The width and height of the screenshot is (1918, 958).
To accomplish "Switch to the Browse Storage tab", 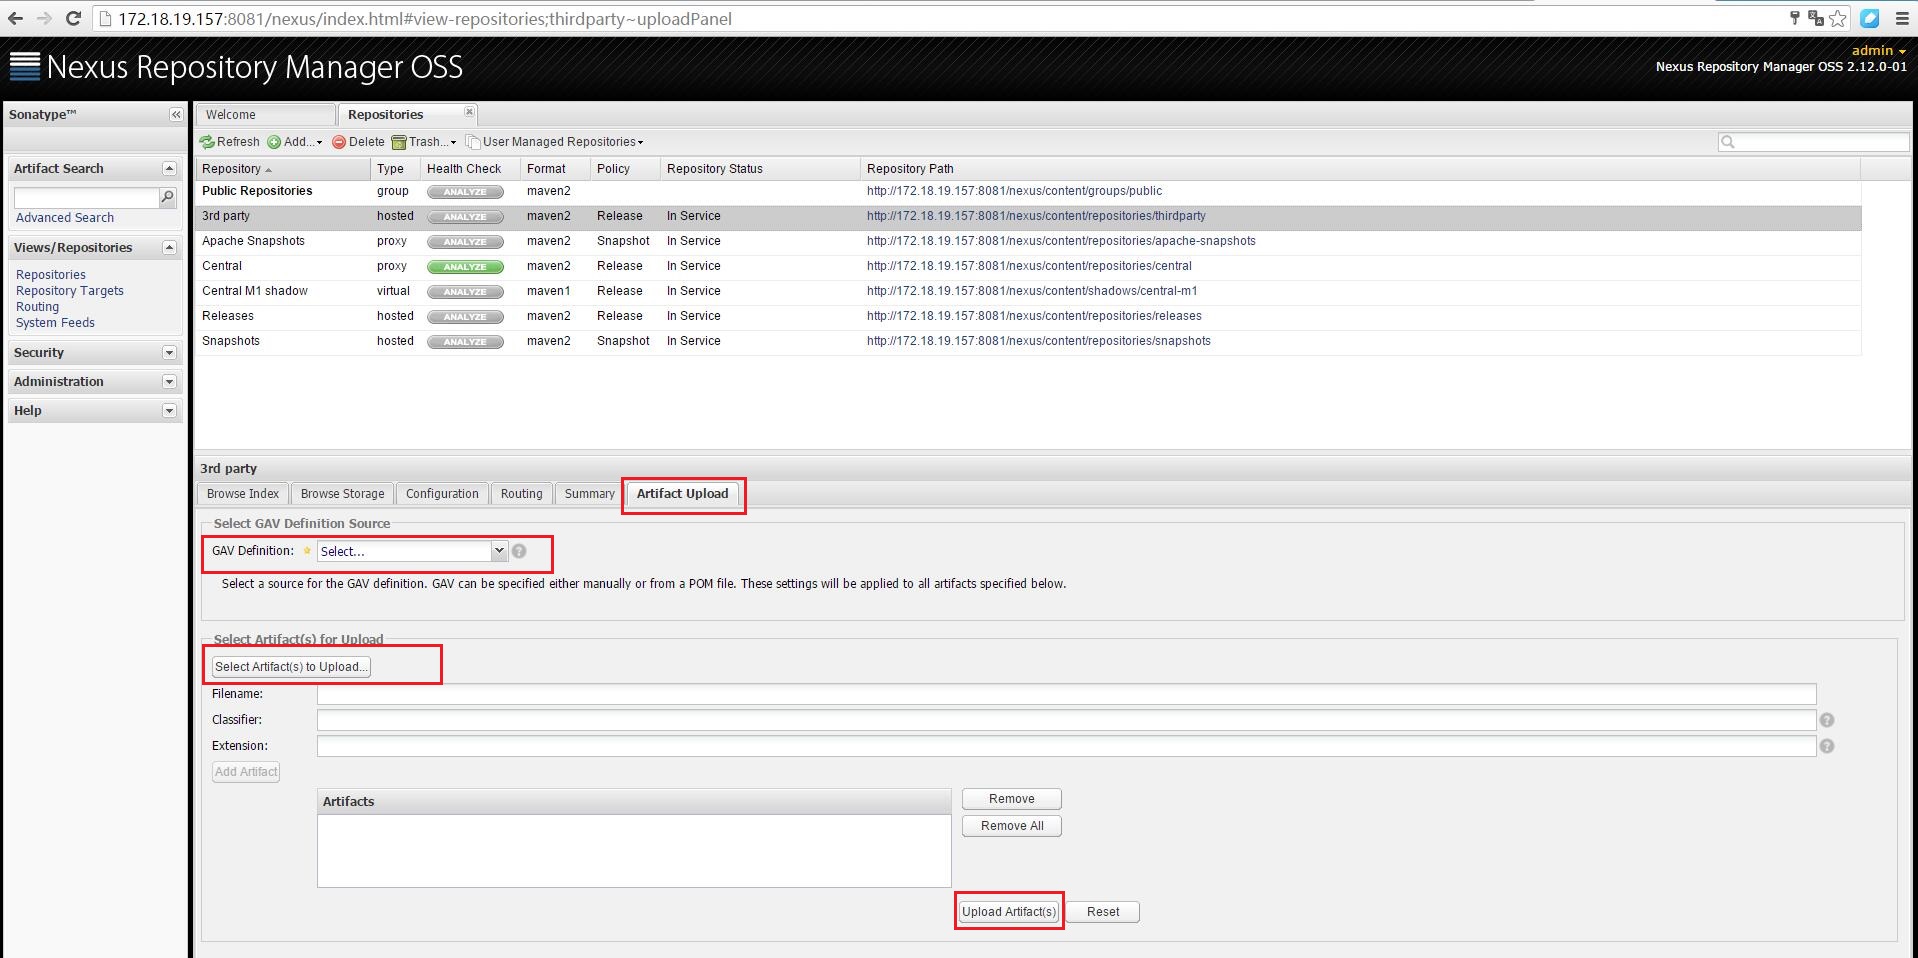I will (342, 494).
